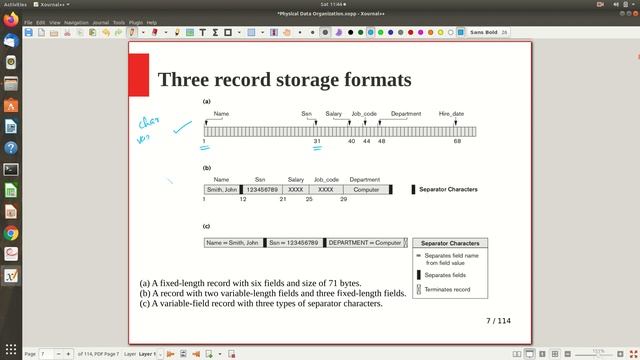This screenshot has width=640, height=360.
Task: Open the eraser options dropdown arrow
Action: pos(166,33)
